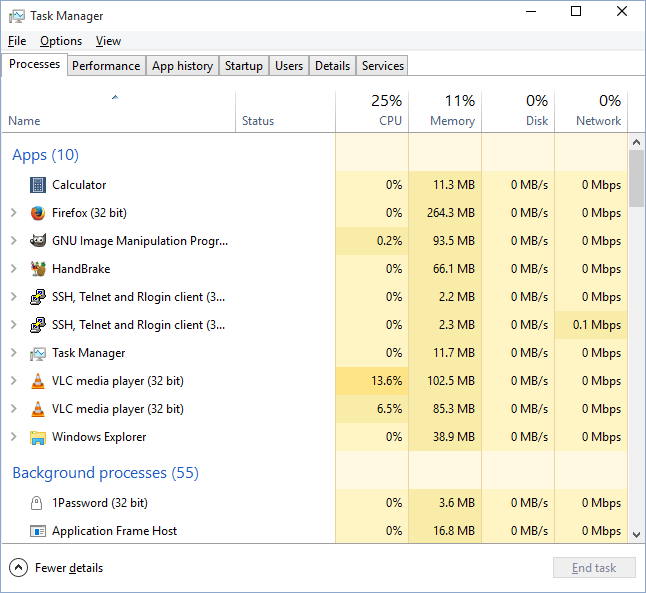Switch to the Performance tab
The height and width of the screenshot is (593, 646).
click(x=106, y=66)
